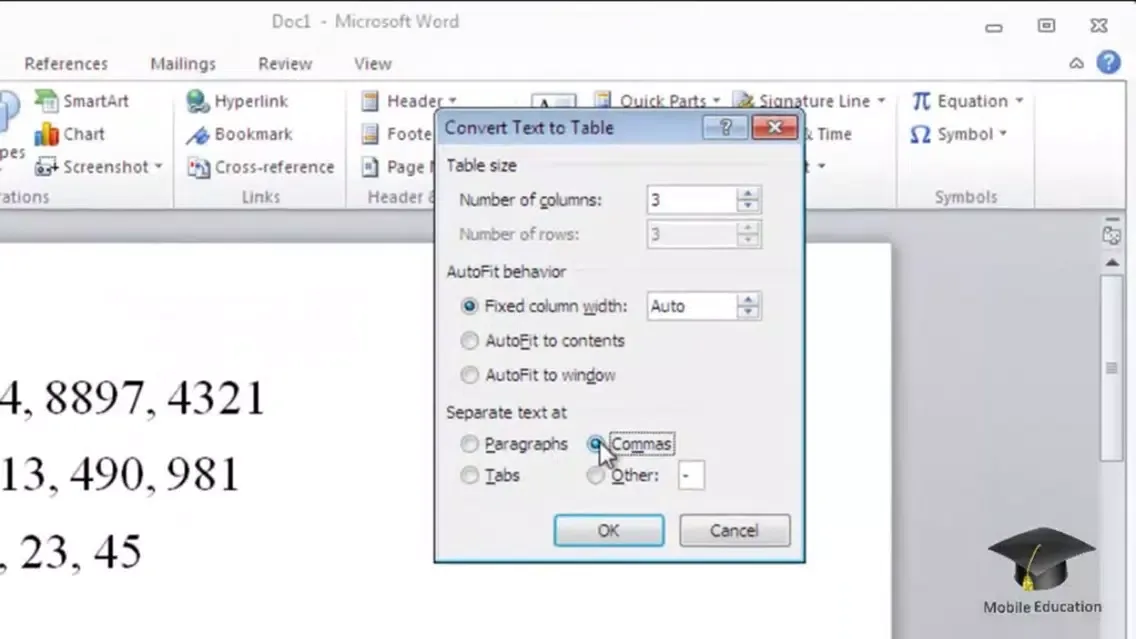Screen dimensions: 1136x639
Task: Cancel the Convert Text to Table dialog
Action: [x=734, y=530]
